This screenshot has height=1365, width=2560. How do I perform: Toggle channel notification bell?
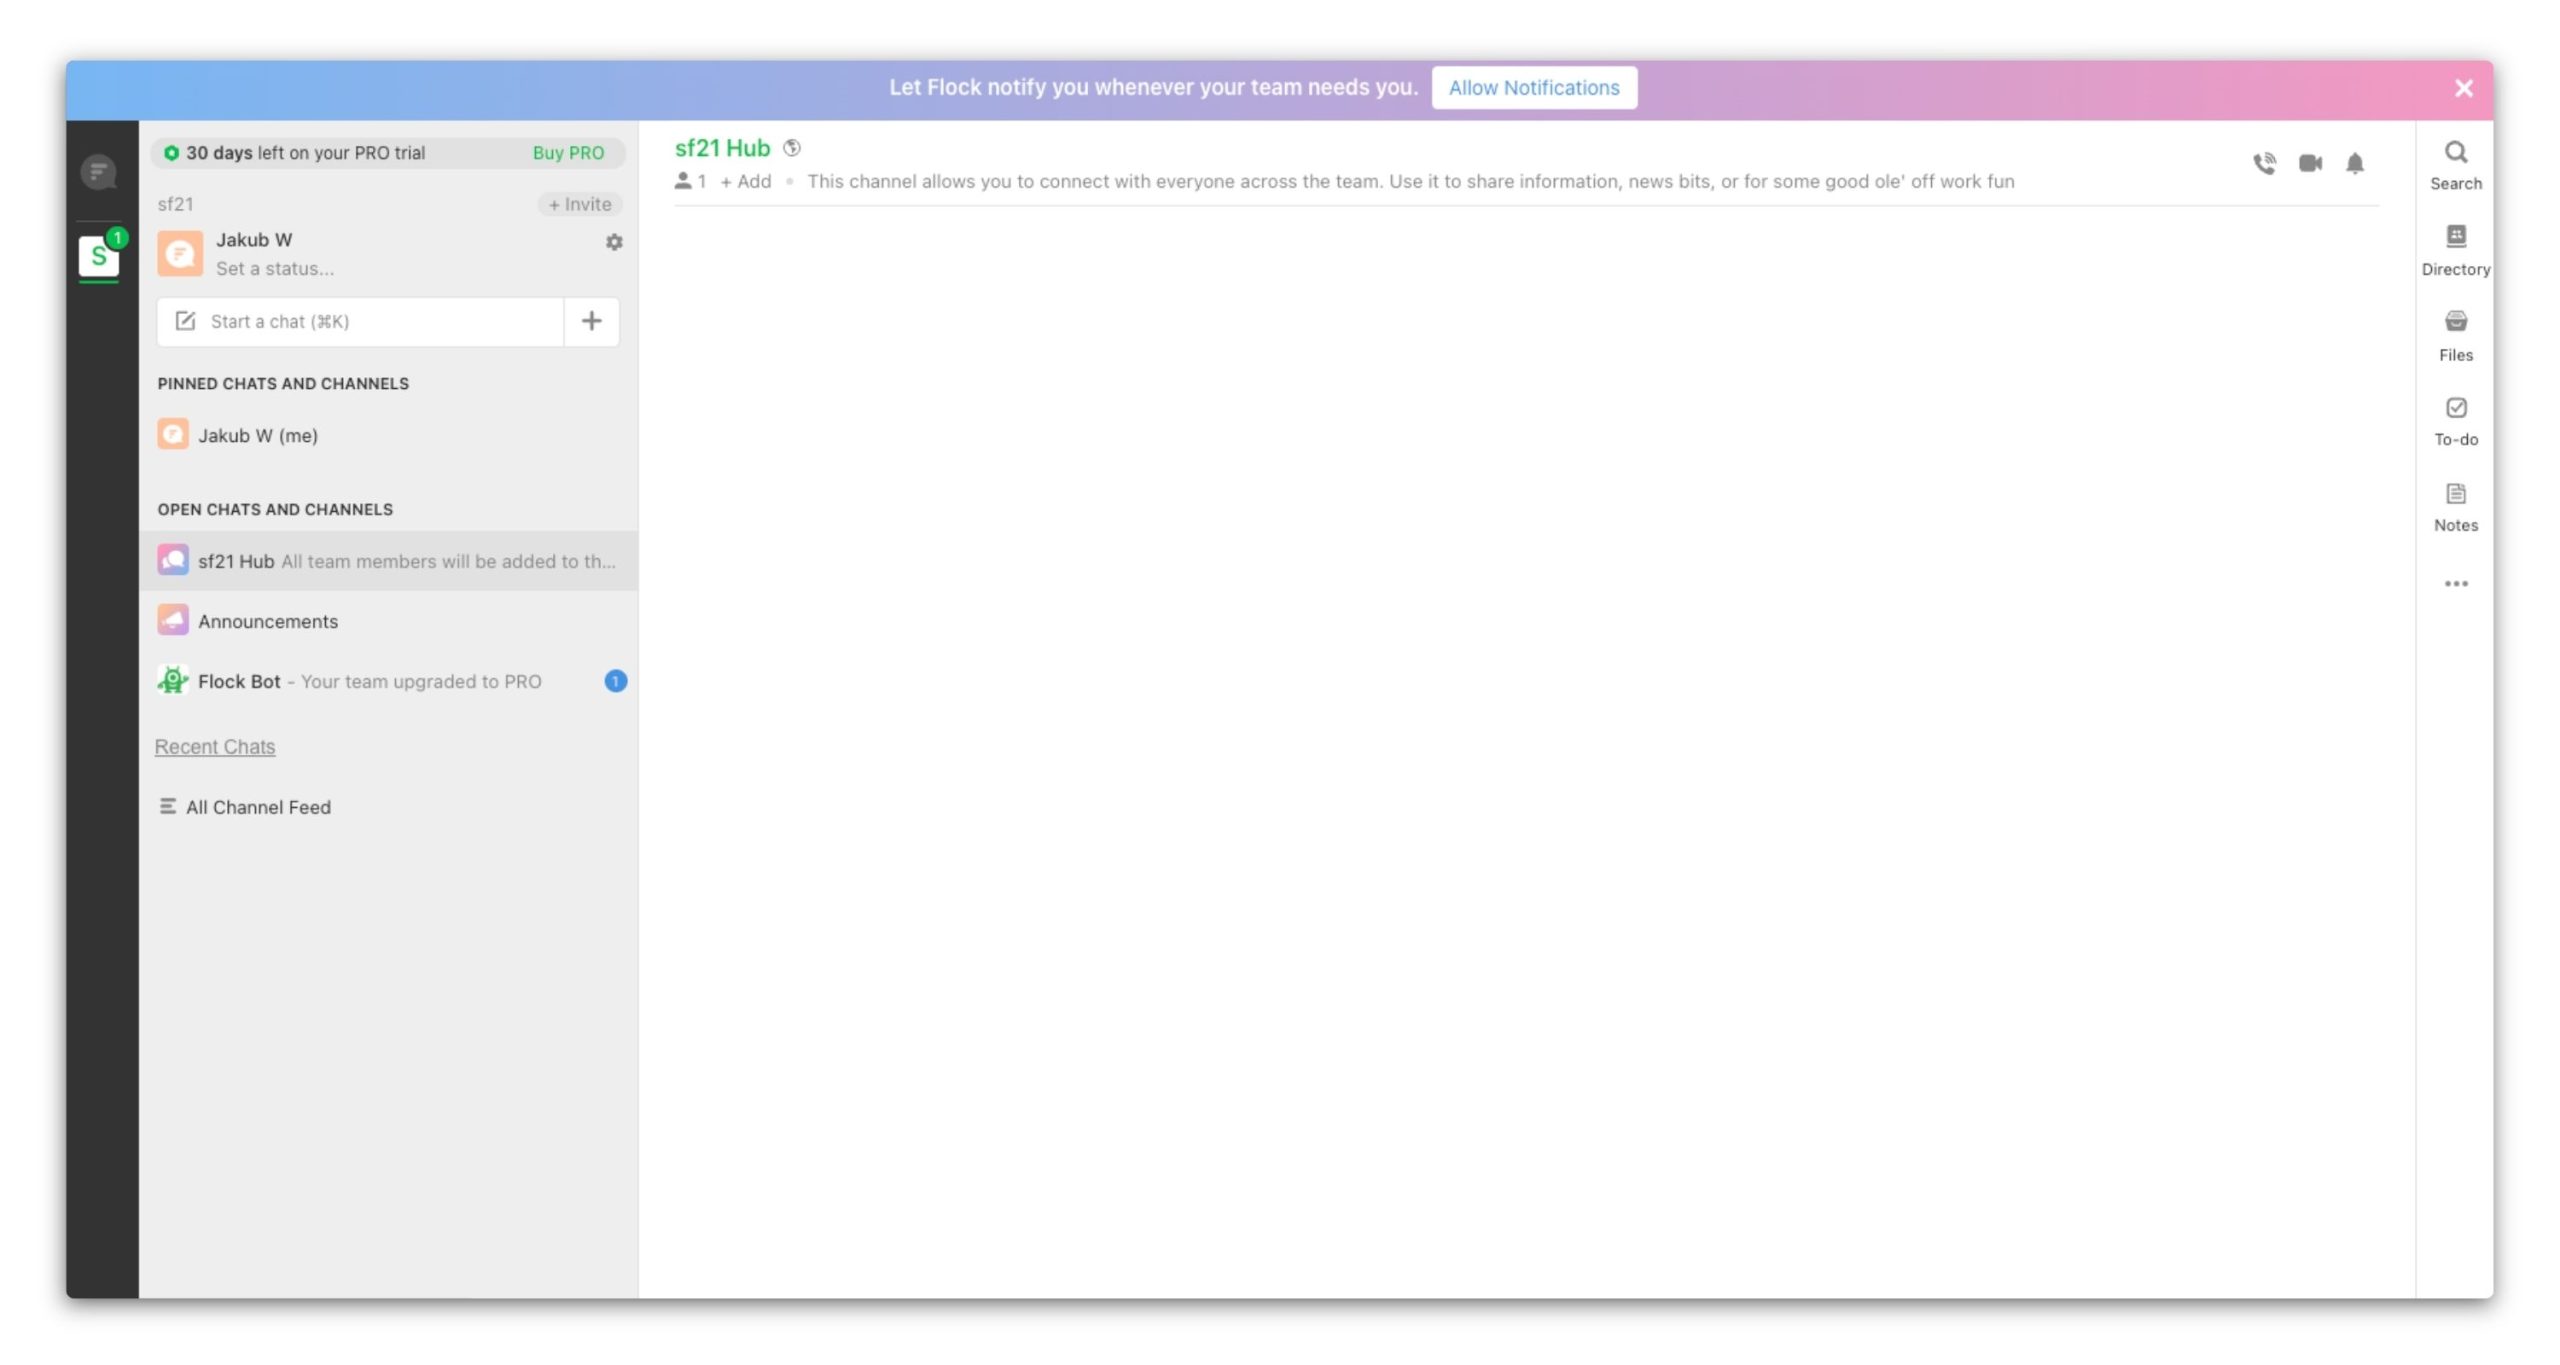coord(2355,163)
